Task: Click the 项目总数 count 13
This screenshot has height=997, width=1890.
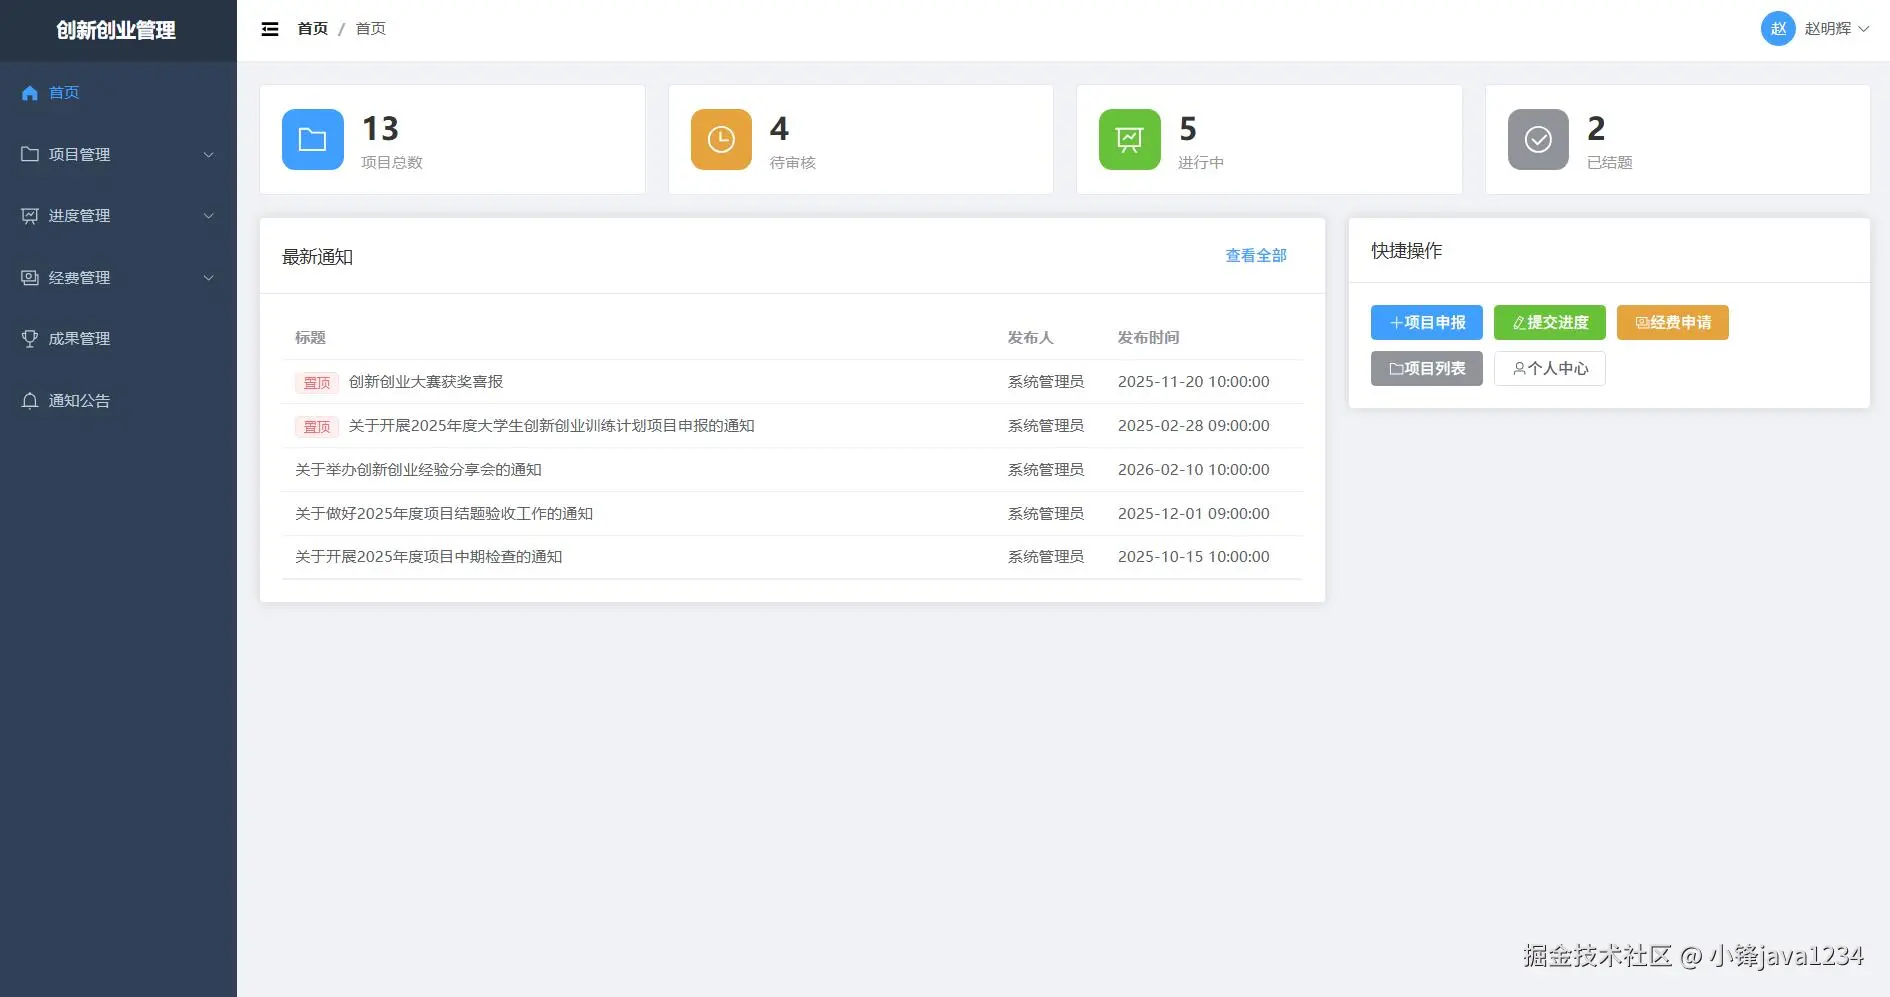Action: (x=380, y=129)
